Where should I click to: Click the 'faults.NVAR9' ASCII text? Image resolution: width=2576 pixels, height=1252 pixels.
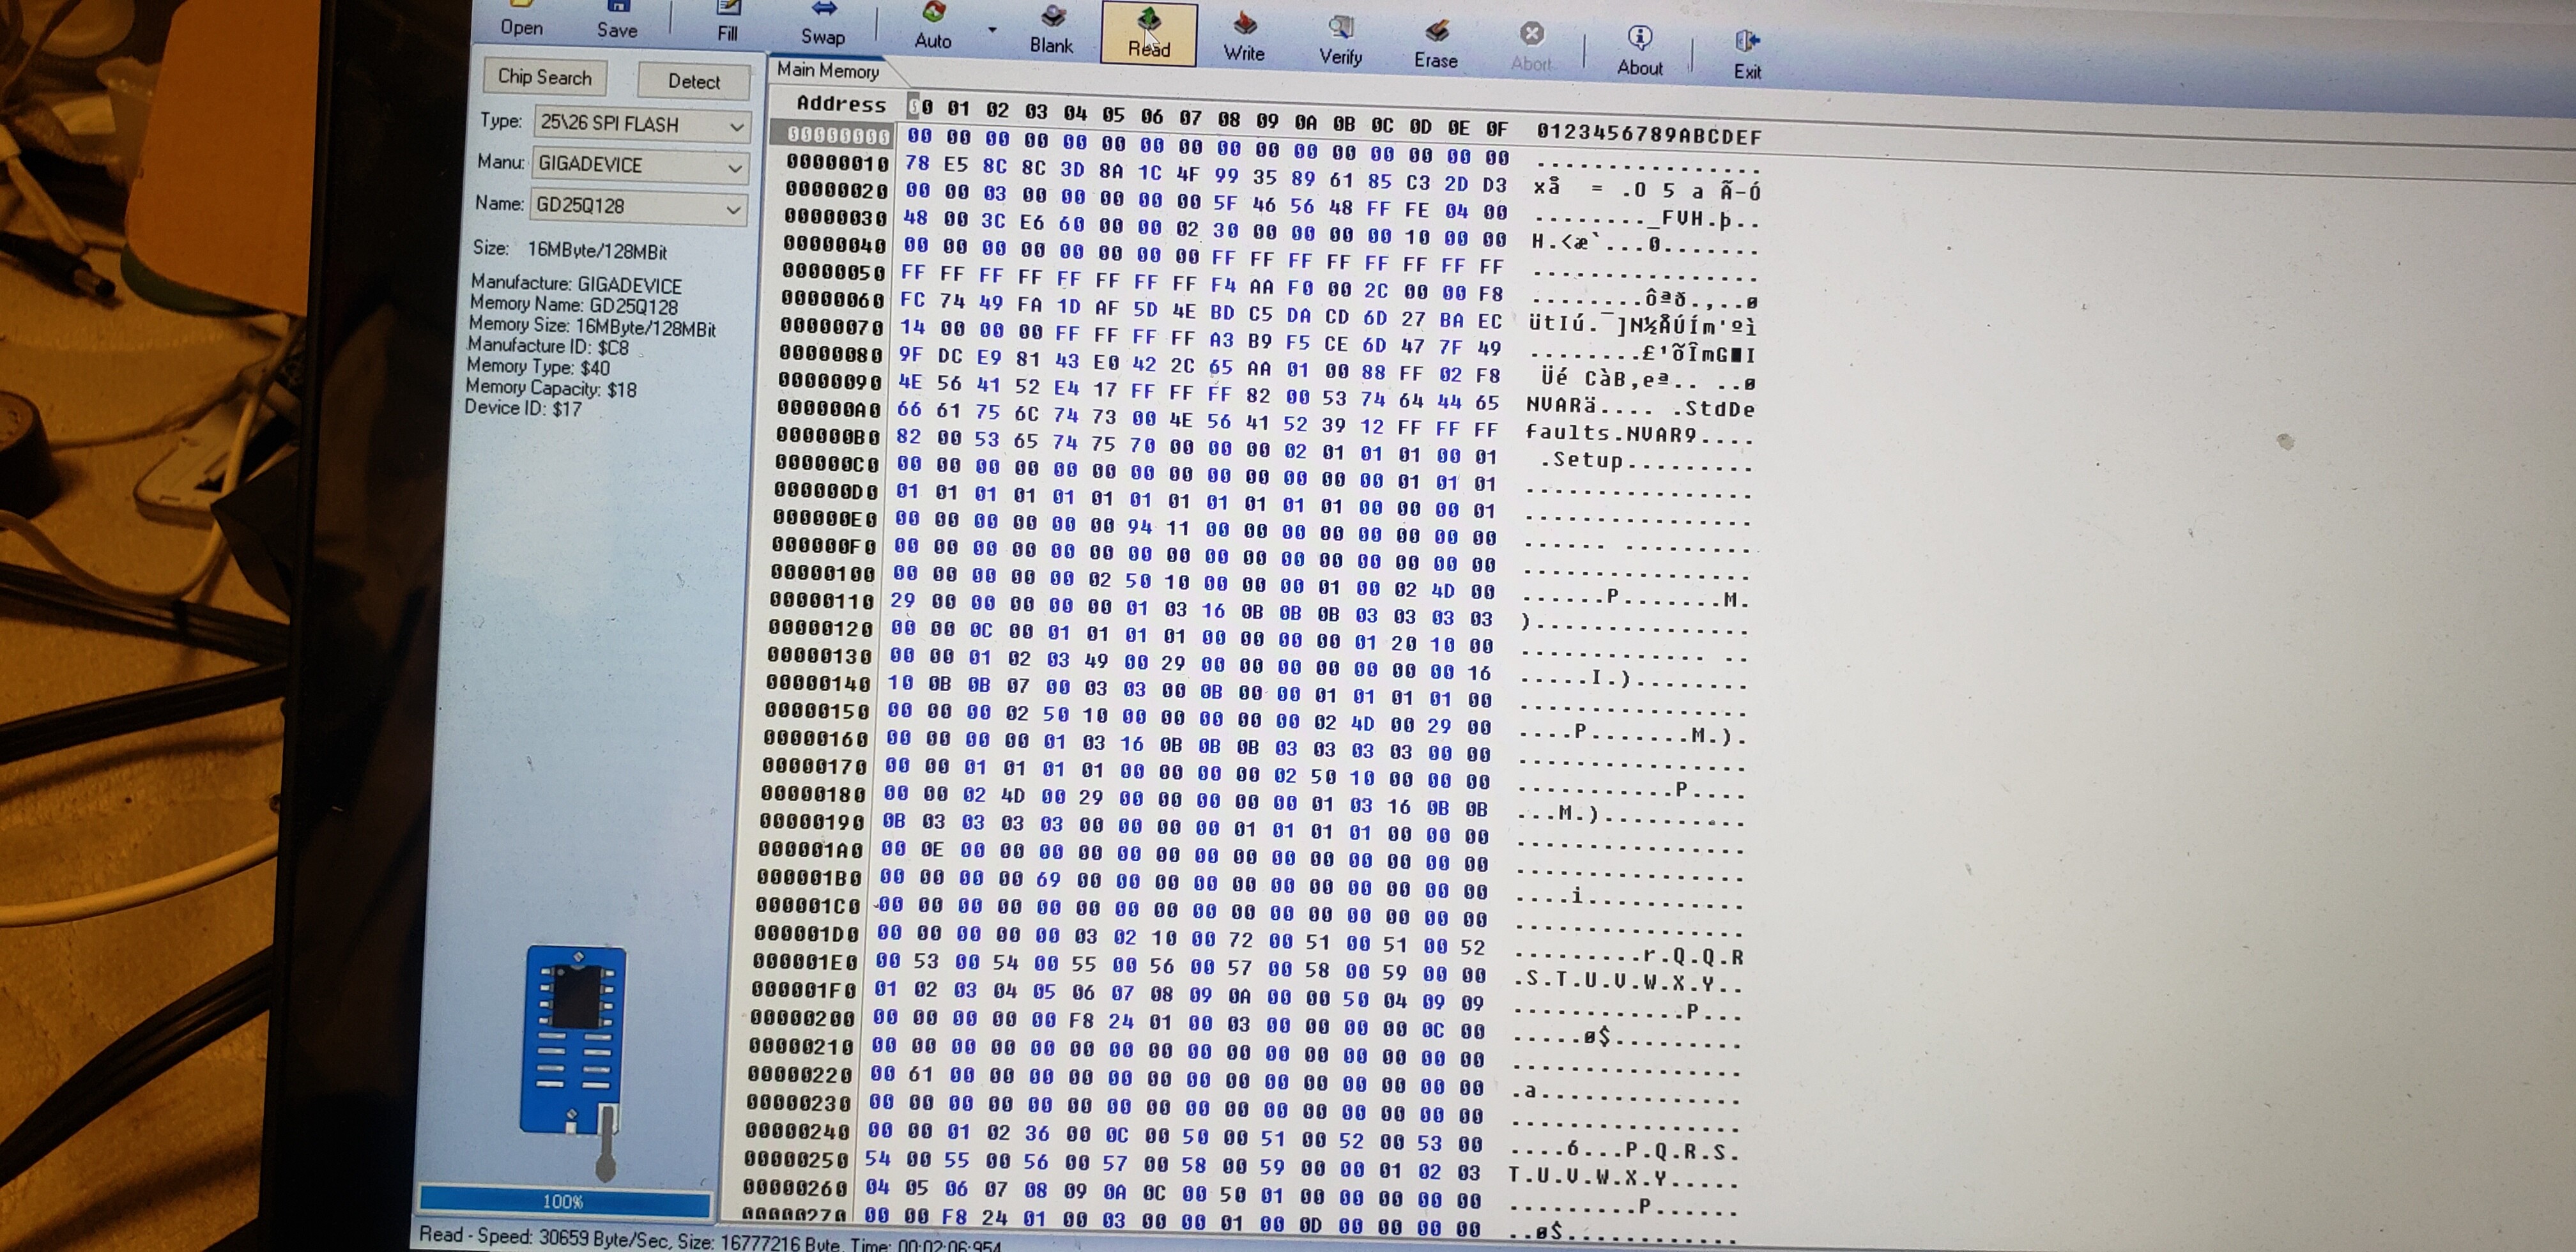coord(1611,433)
